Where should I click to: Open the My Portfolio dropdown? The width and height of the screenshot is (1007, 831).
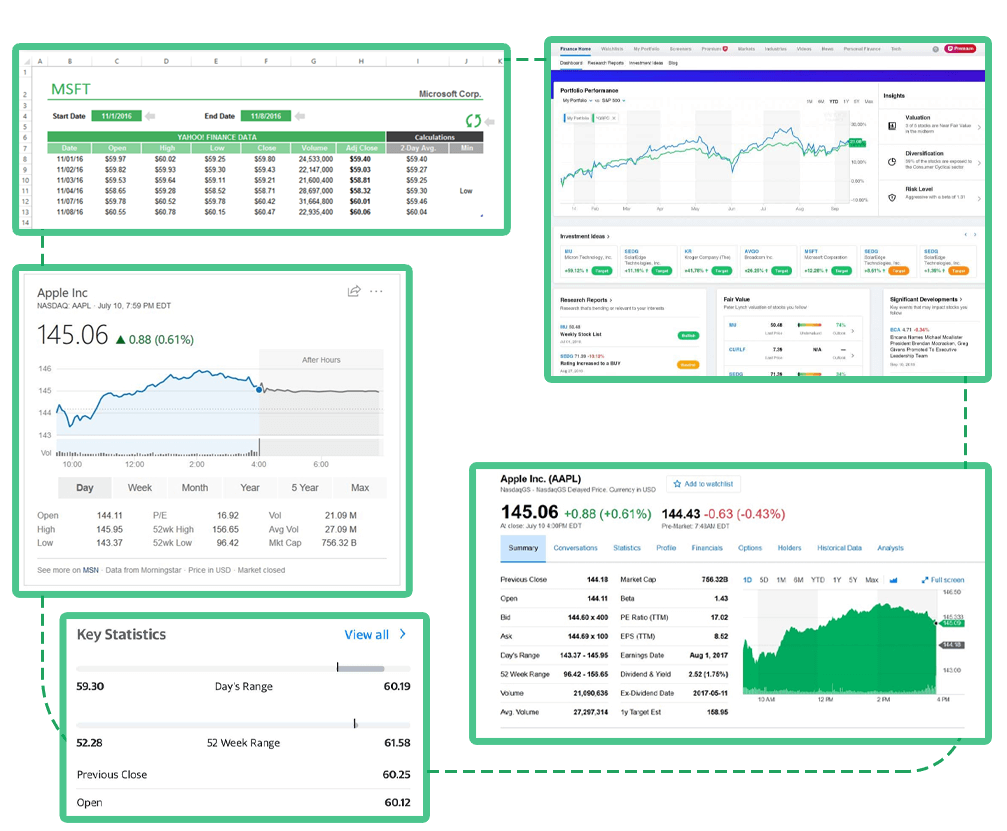(x=577, y=101)
